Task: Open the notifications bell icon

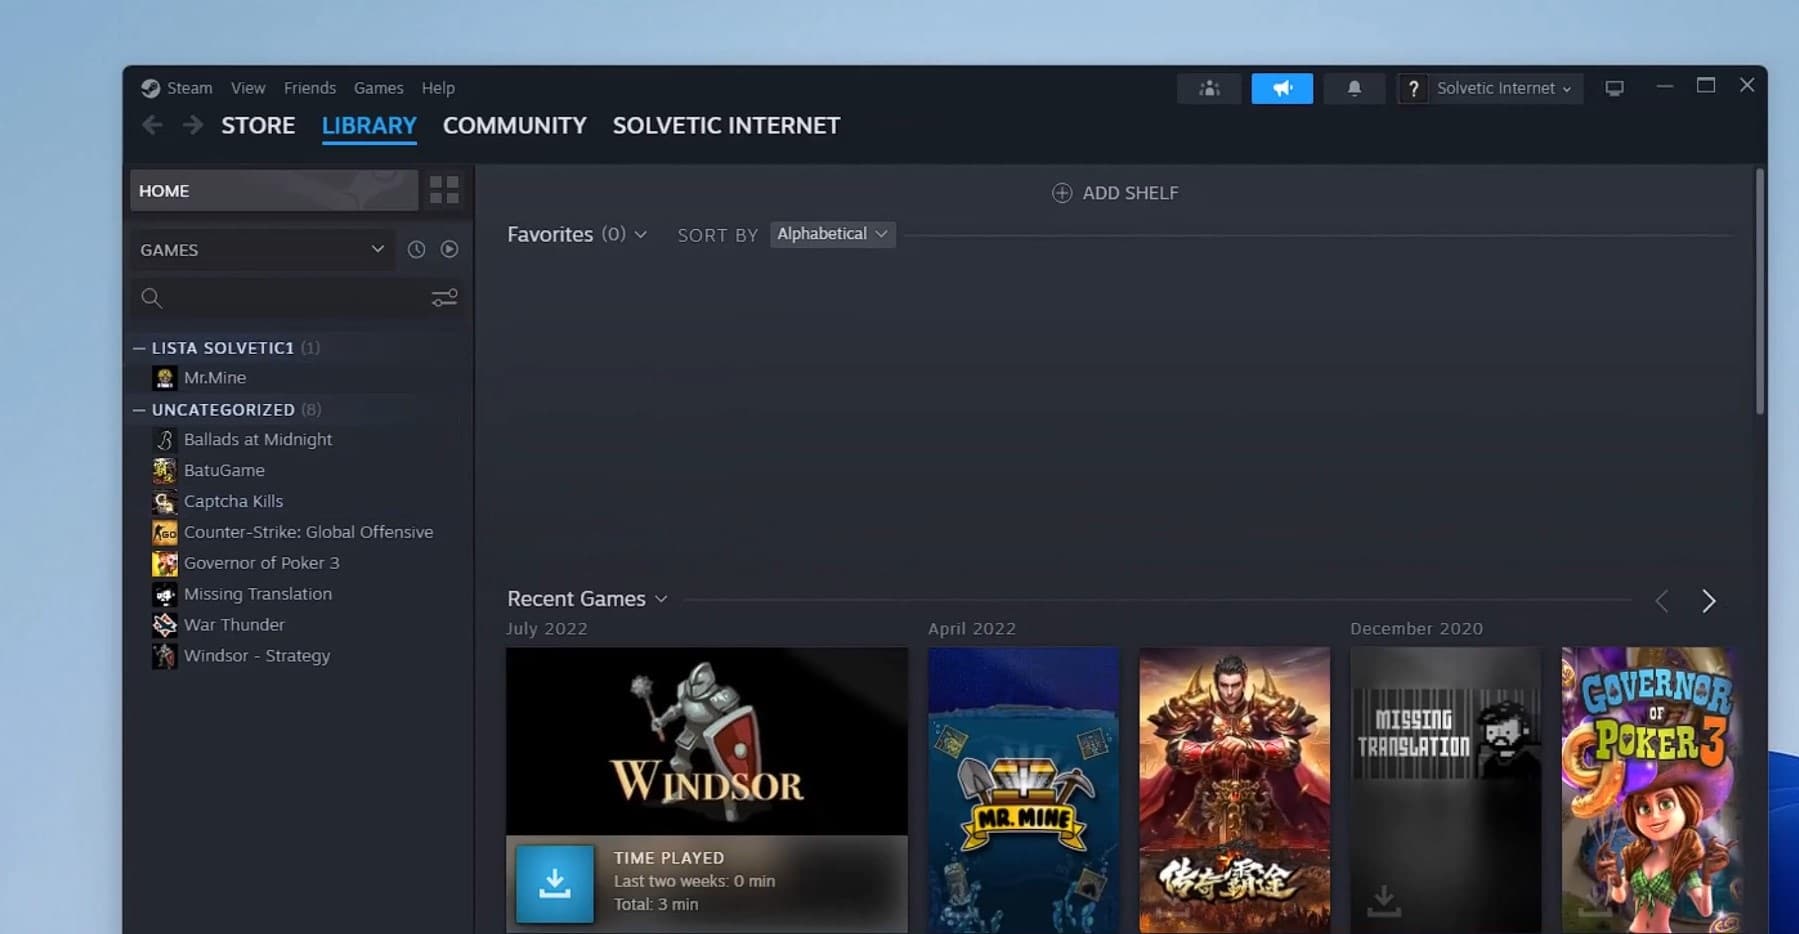Action: click(1354, 88)
